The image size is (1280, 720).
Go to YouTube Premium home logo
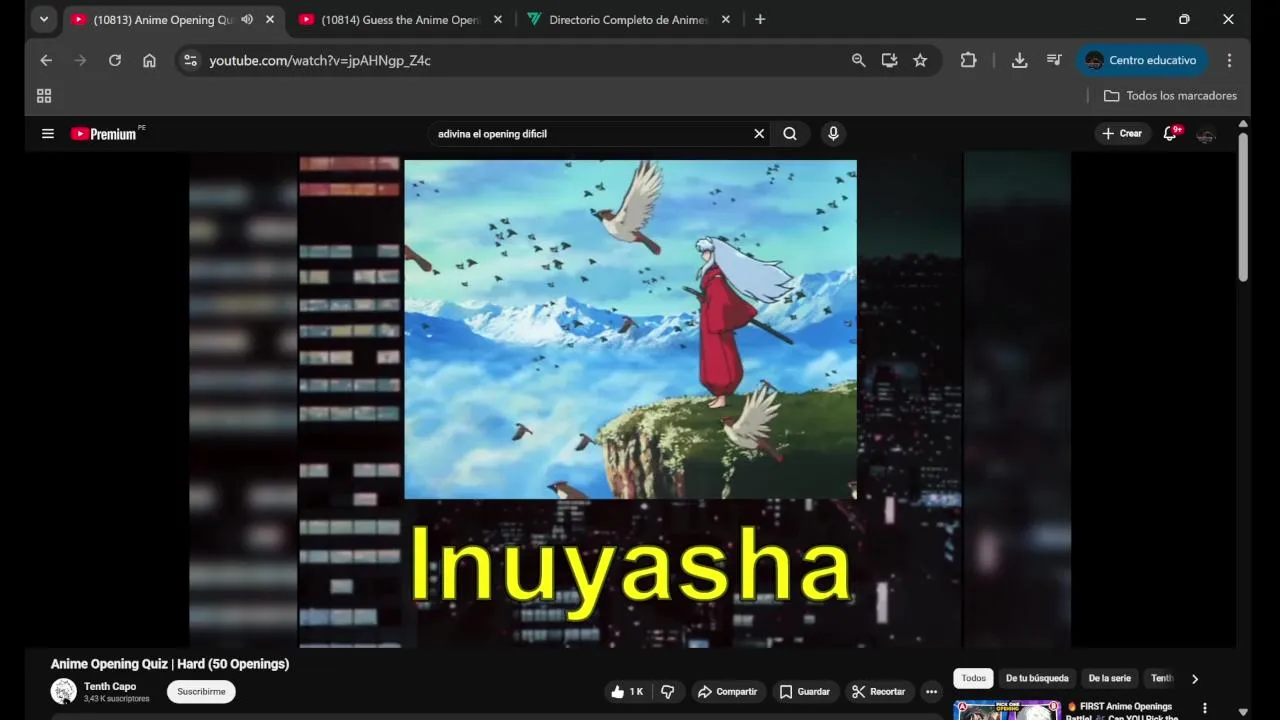106,133
